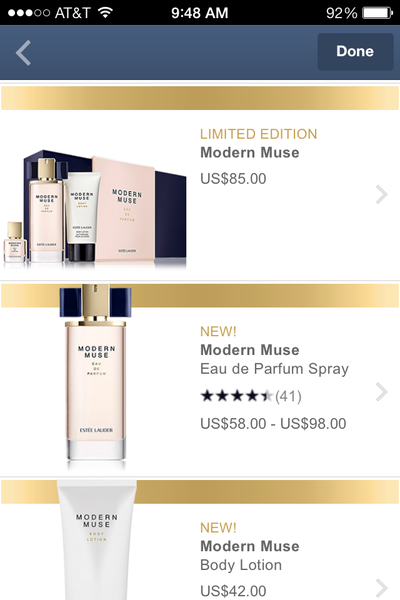Tap the US$42.00 price

click(x=233, y=591)
